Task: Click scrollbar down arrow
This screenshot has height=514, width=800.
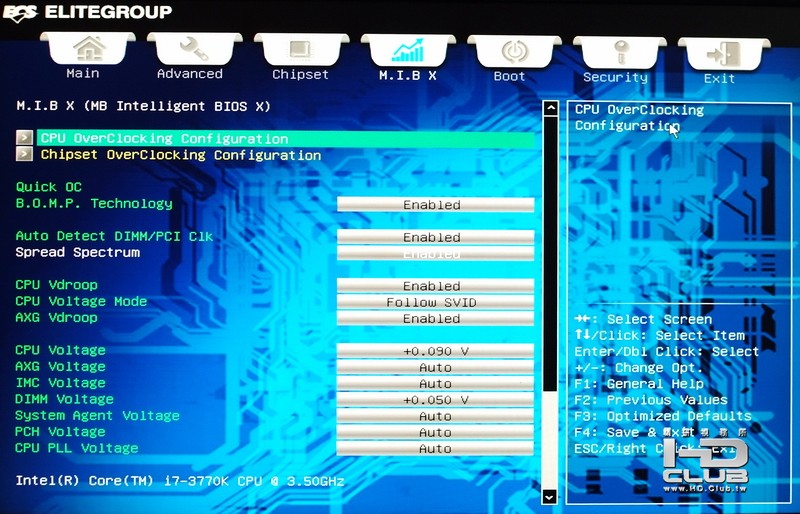Action: (551, 497)
